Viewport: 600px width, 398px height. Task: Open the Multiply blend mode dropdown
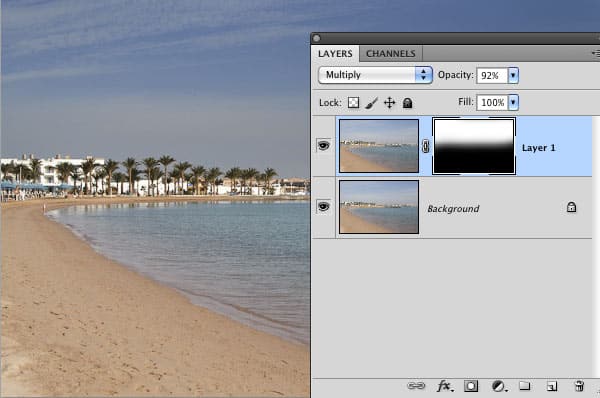375,75
